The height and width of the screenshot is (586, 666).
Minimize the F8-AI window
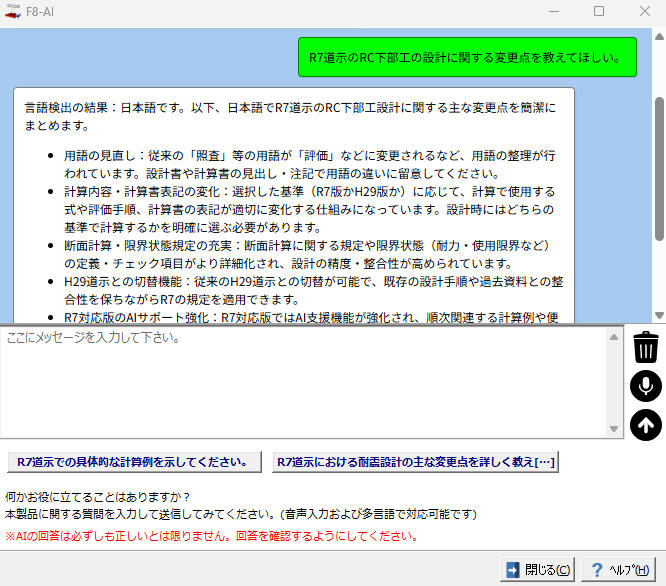click(x=554, y=11)
